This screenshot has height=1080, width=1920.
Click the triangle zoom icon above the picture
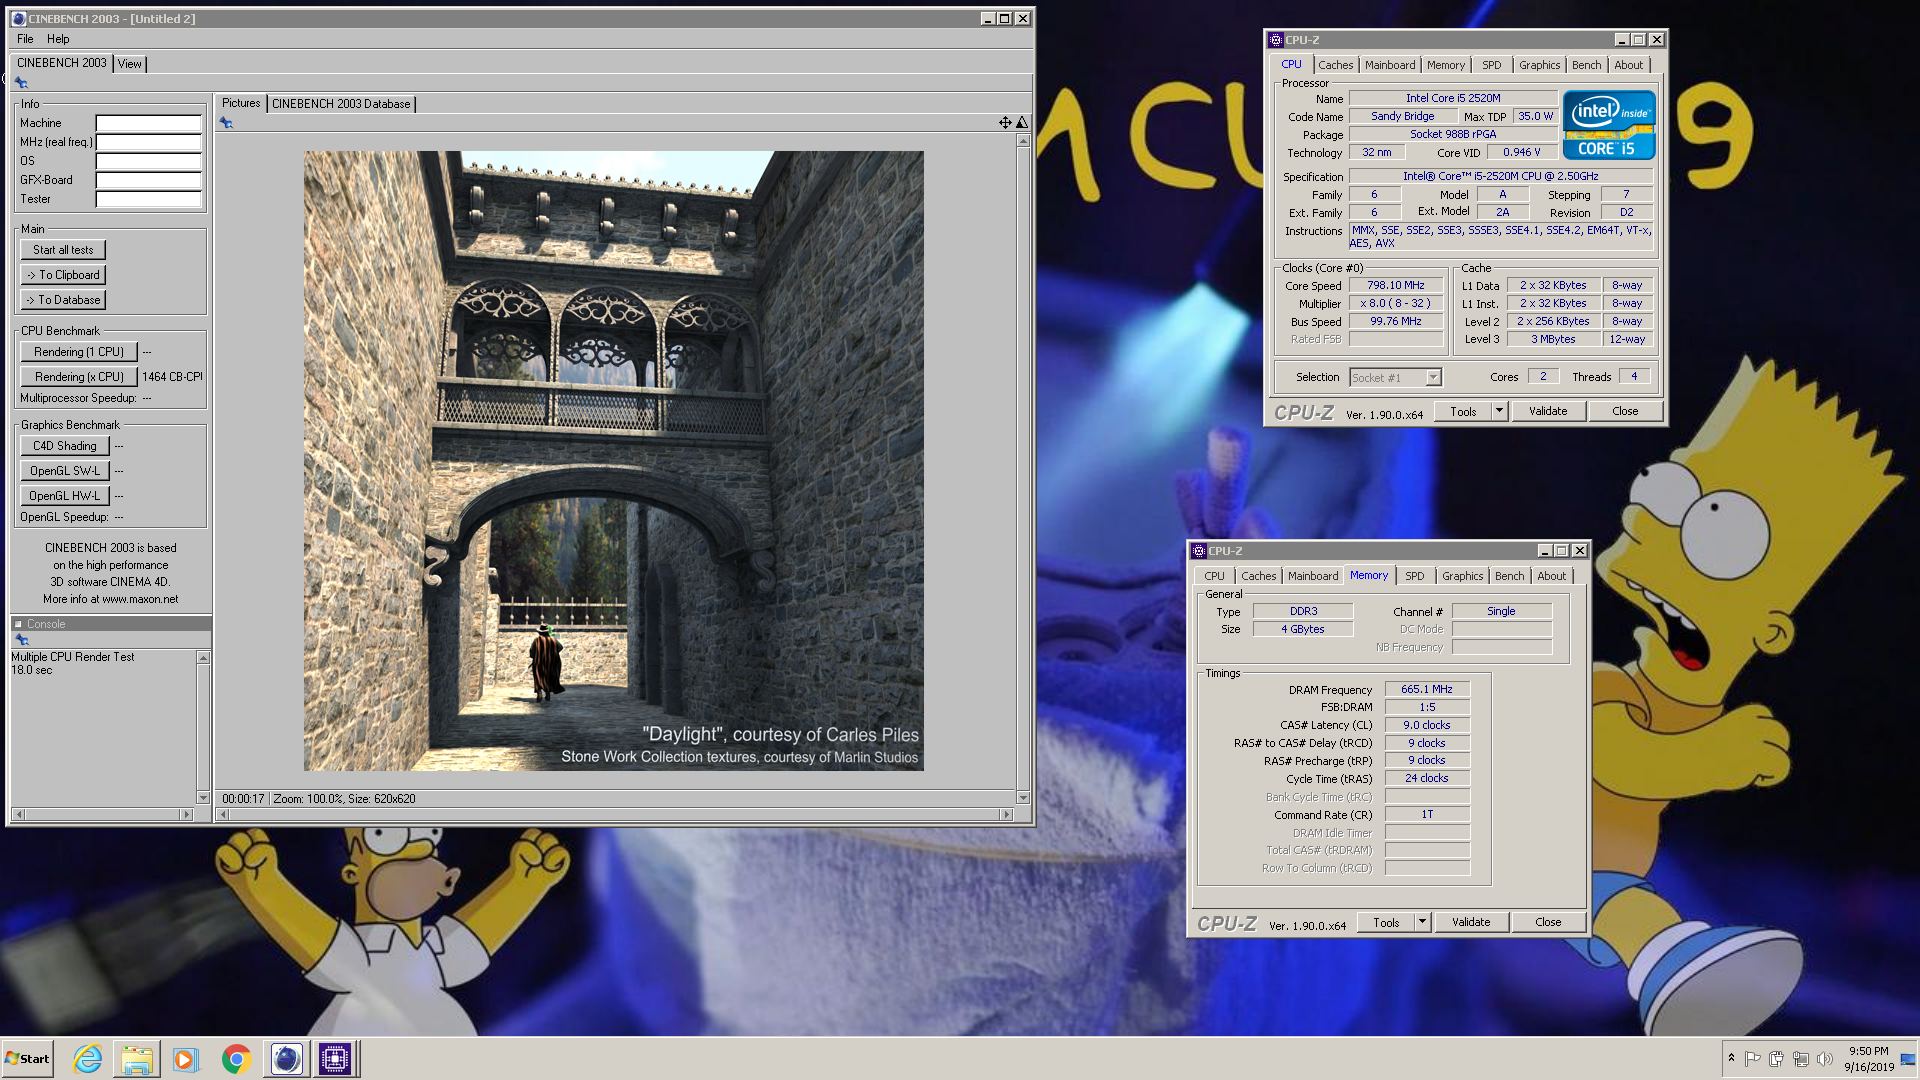click(x=1022, y=122)
